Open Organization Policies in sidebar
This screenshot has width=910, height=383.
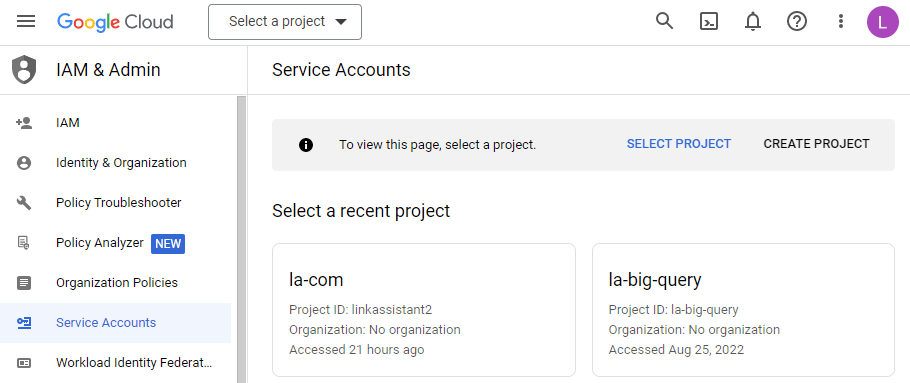(115, 283)
